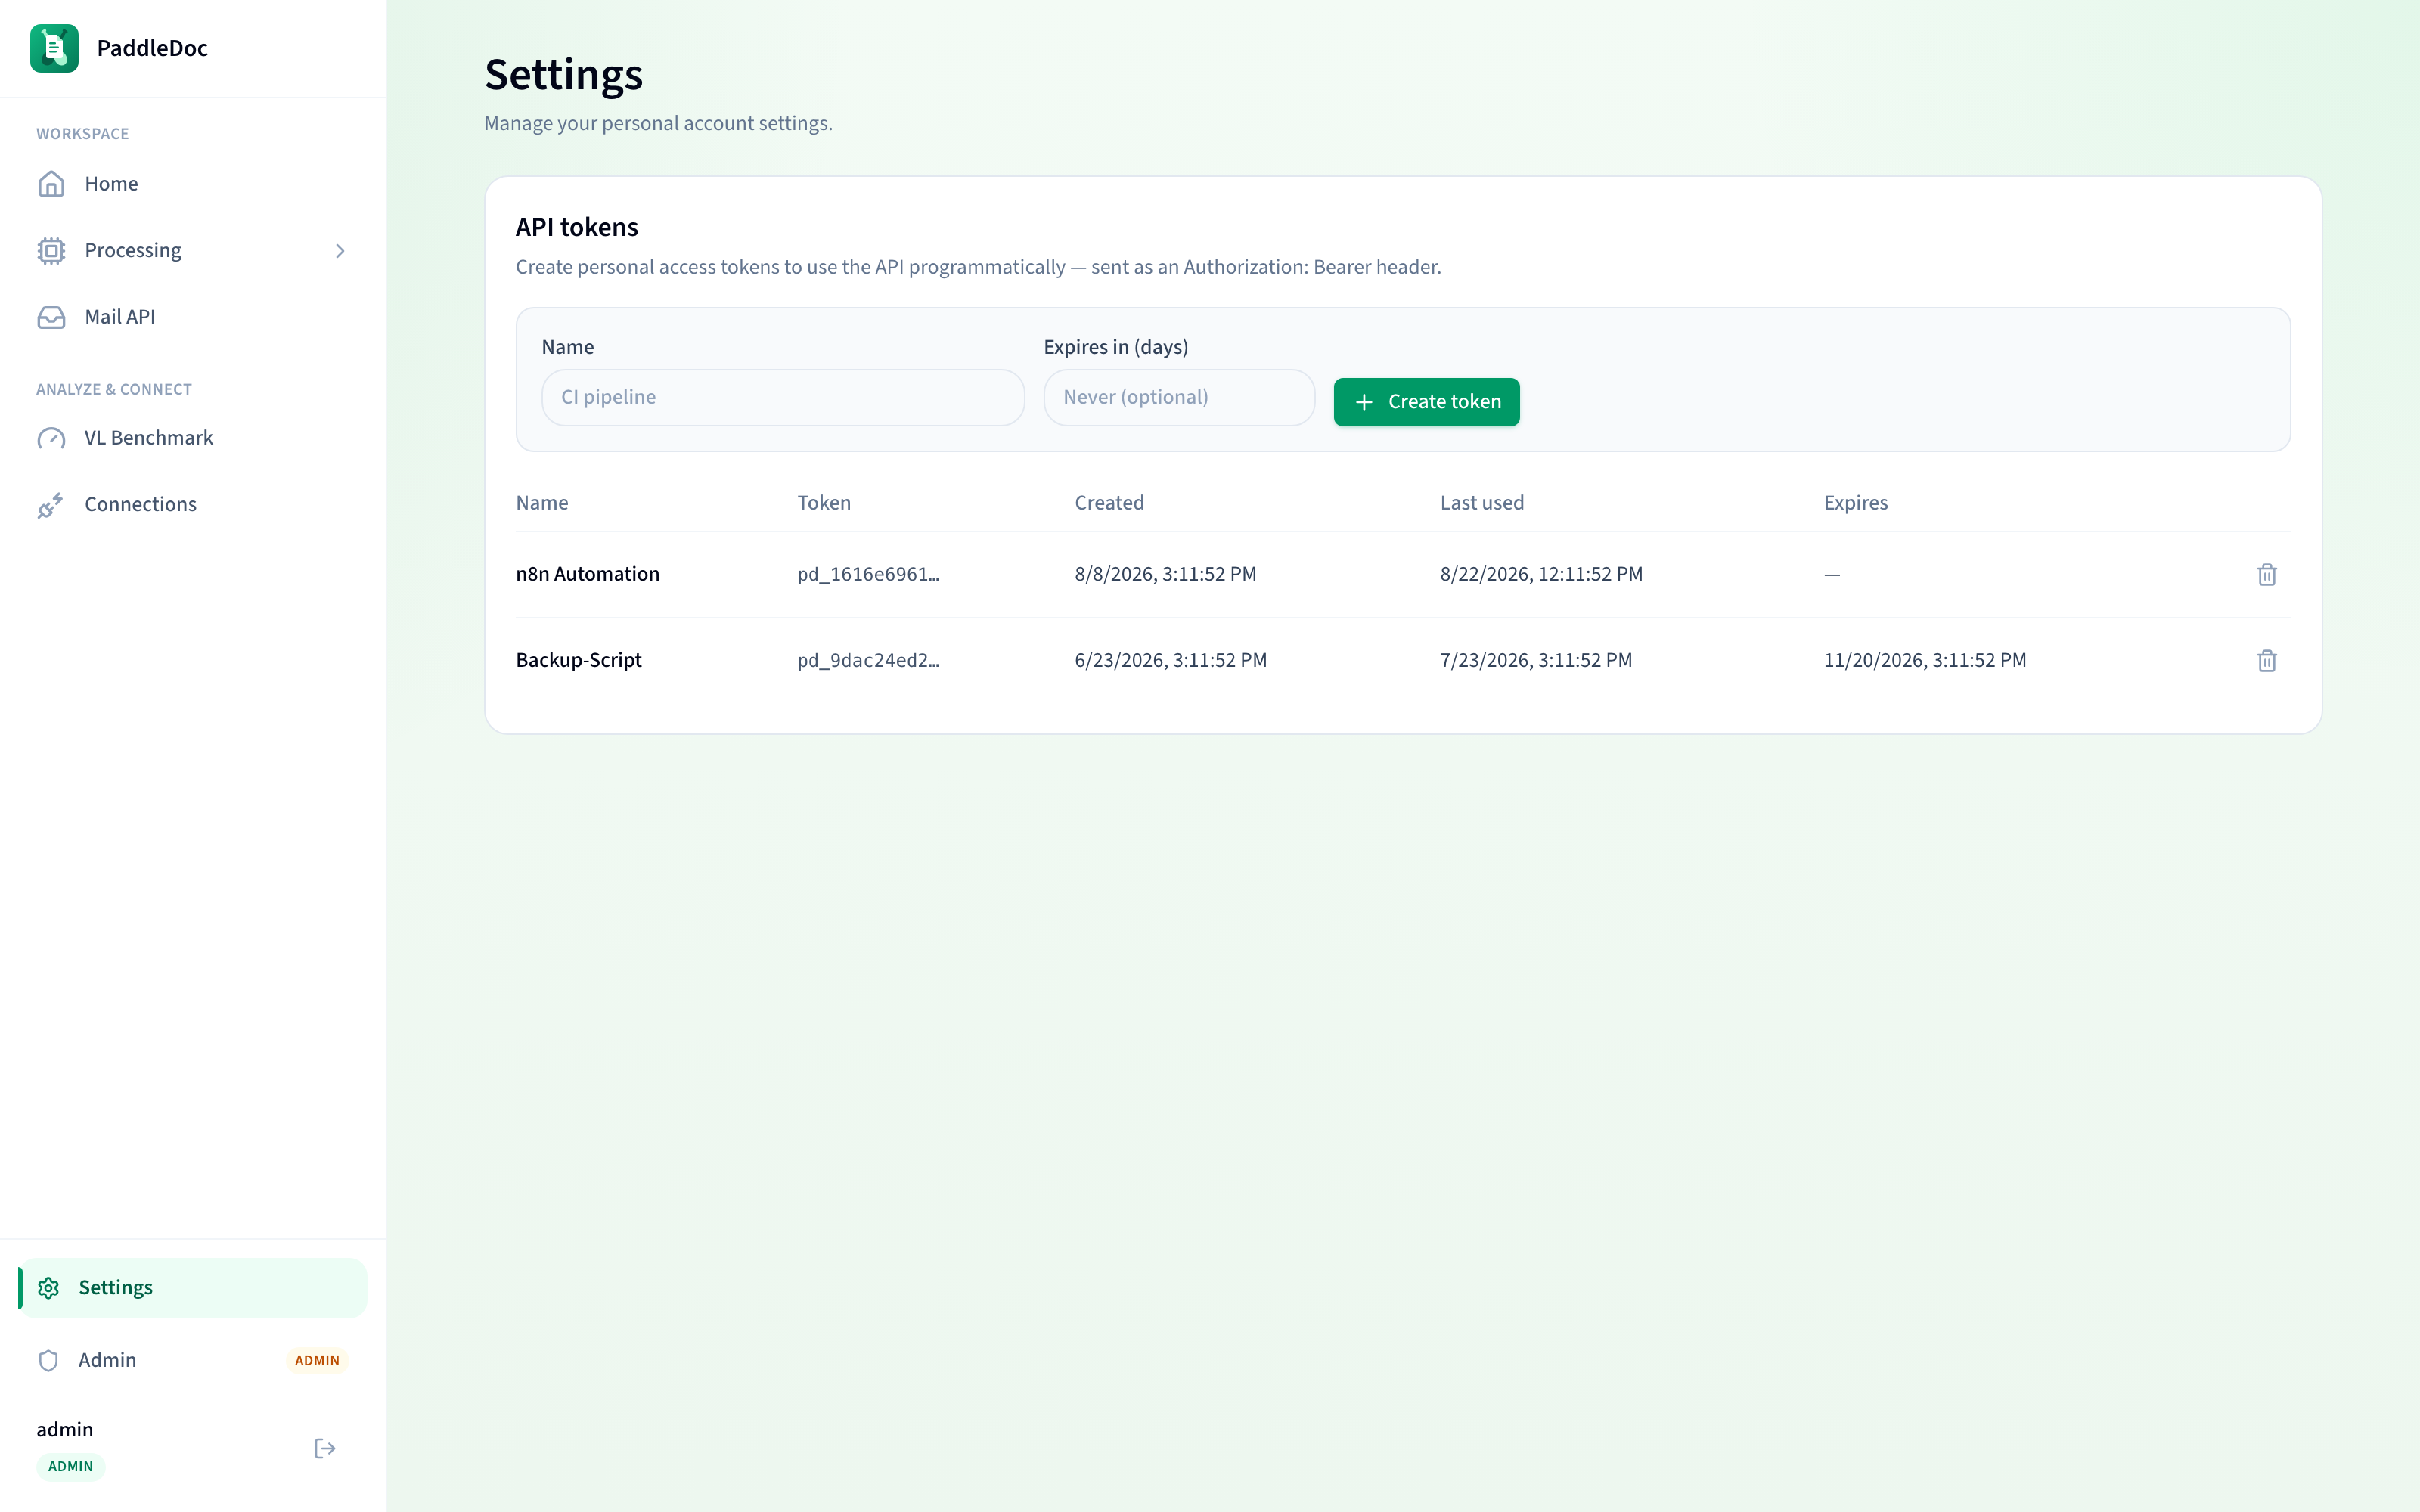Click the Settings page title

pos(564,76)
